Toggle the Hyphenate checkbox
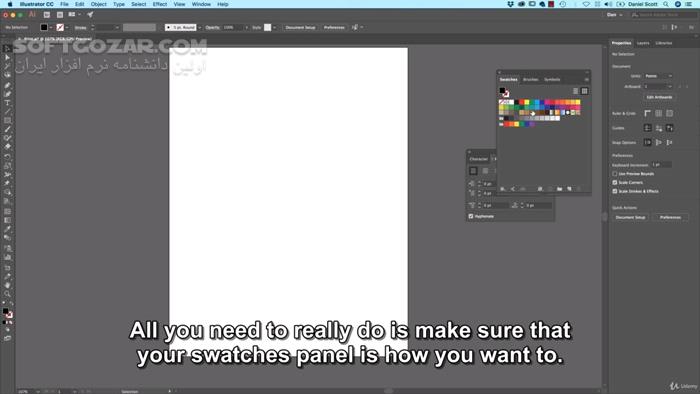 (x=471, y=216)
